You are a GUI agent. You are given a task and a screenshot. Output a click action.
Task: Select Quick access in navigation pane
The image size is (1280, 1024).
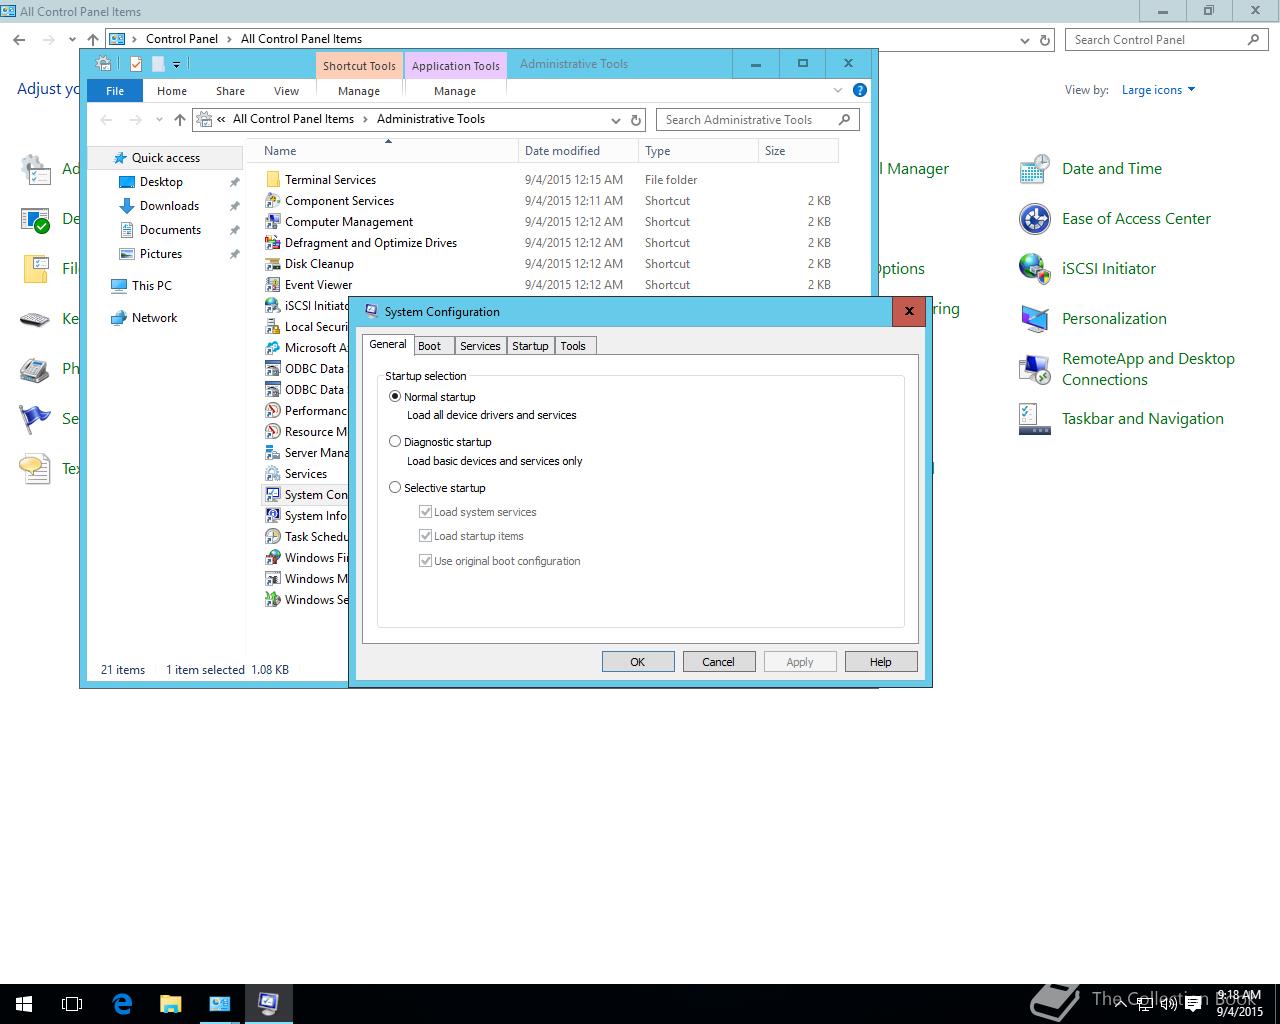(x=166, y=158)
